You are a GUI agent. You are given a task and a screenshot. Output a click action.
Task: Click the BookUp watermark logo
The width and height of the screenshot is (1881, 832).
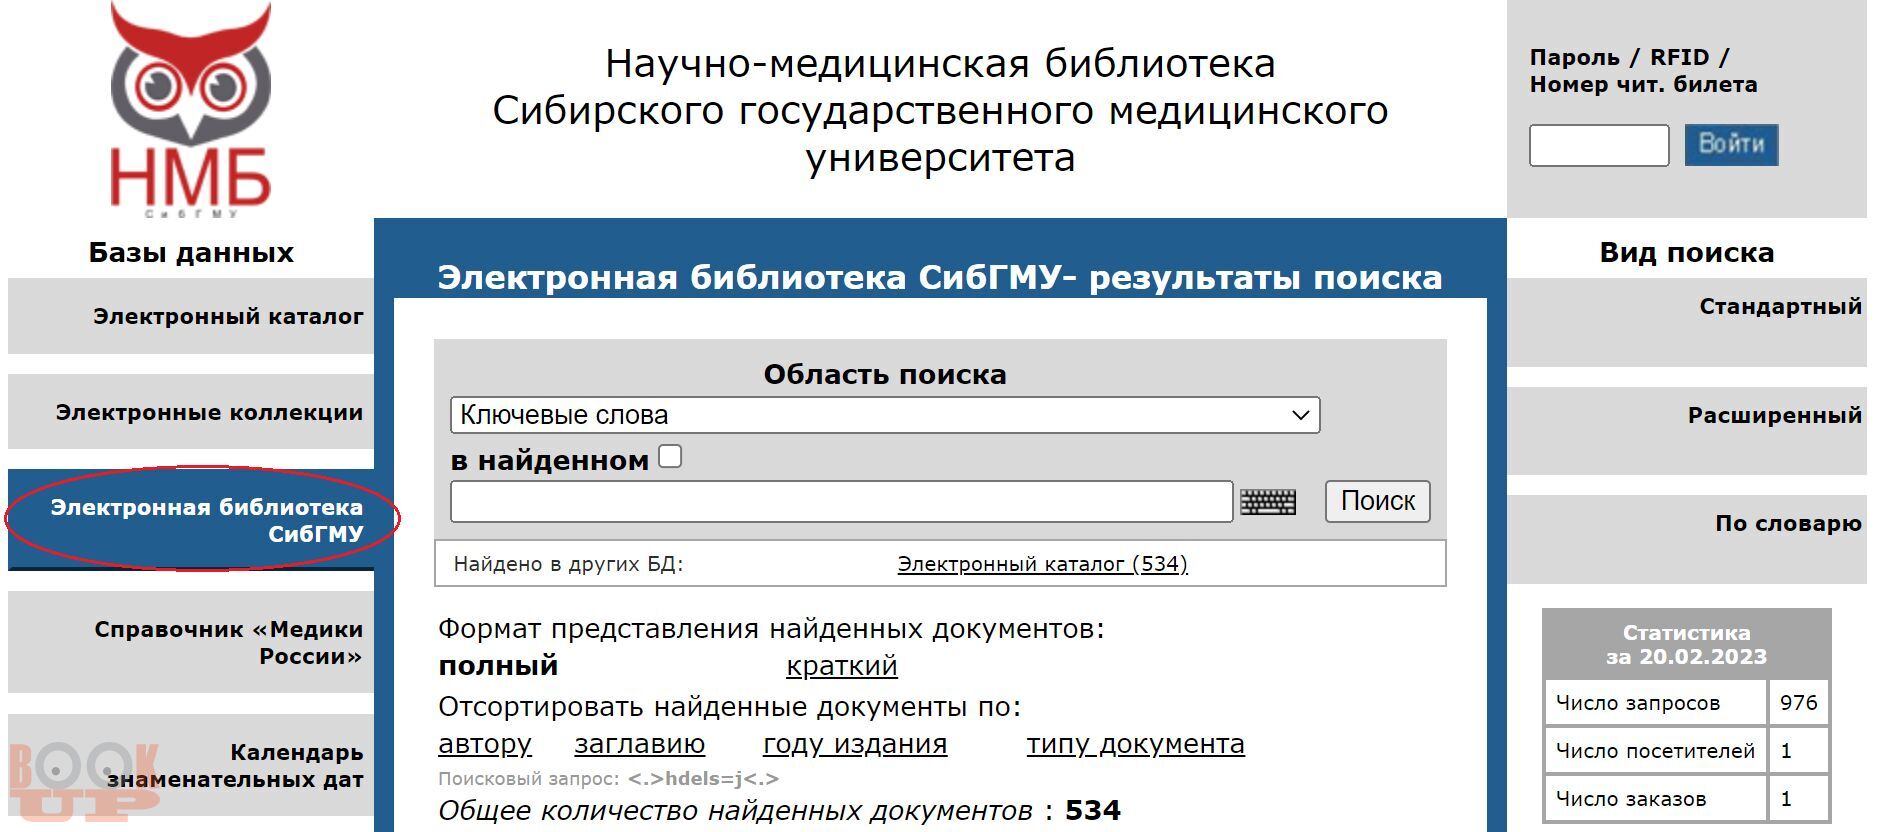point(84,782)
